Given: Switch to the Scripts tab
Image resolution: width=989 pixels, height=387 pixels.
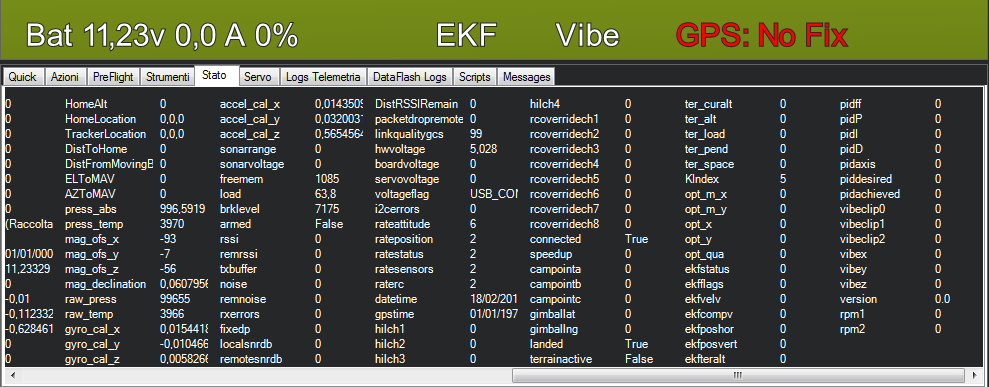Looking at the screenshot, I should tap(474, 77).
